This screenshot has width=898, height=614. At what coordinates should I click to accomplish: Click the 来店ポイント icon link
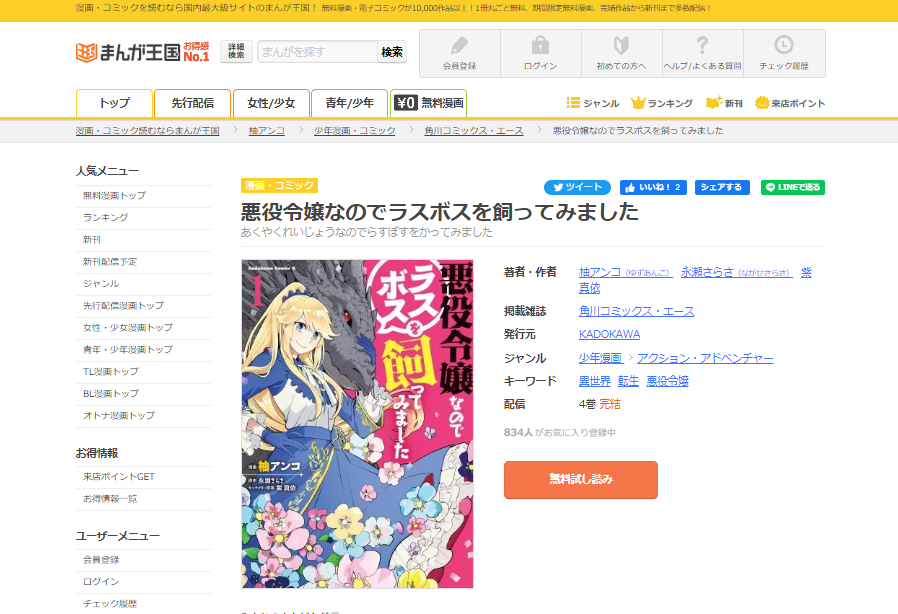tap(763, 103)
